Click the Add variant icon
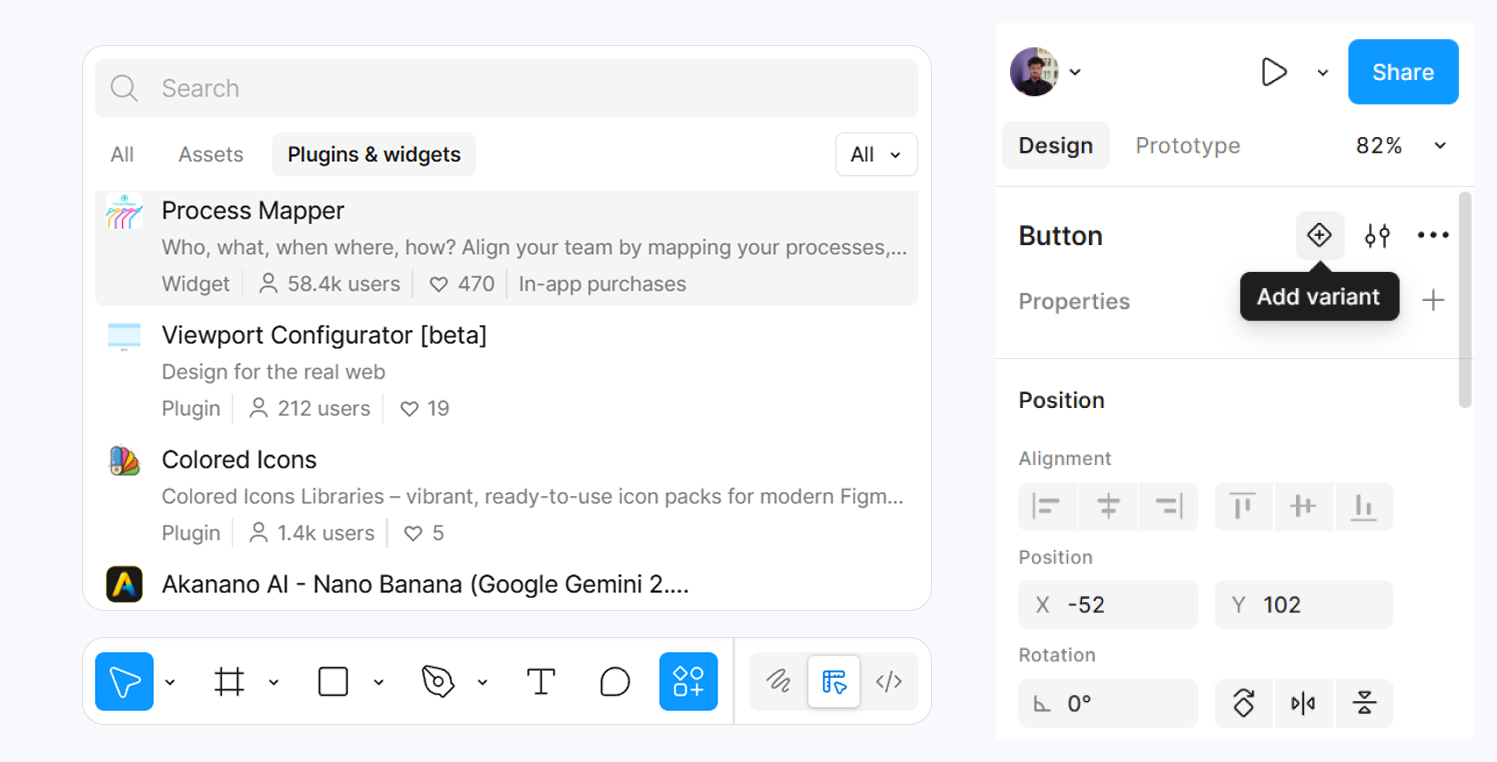The width and height of the screenshot is (1497, 762). [1319, 236]
